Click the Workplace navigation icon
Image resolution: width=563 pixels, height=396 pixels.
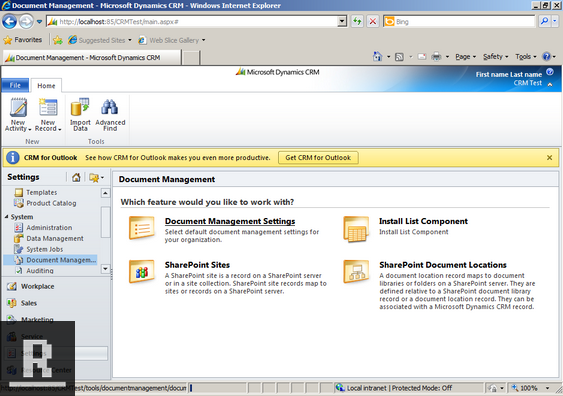[x=12, y=286]
